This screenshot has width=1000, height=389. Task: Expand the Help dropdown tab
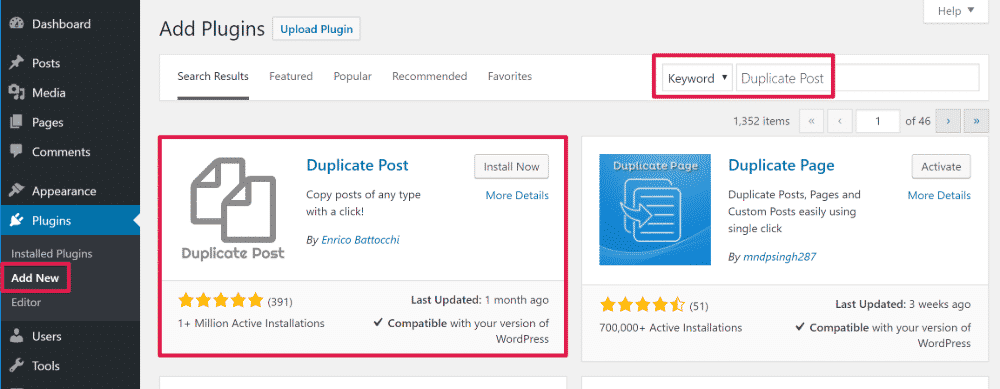click(x=955, y=10)
